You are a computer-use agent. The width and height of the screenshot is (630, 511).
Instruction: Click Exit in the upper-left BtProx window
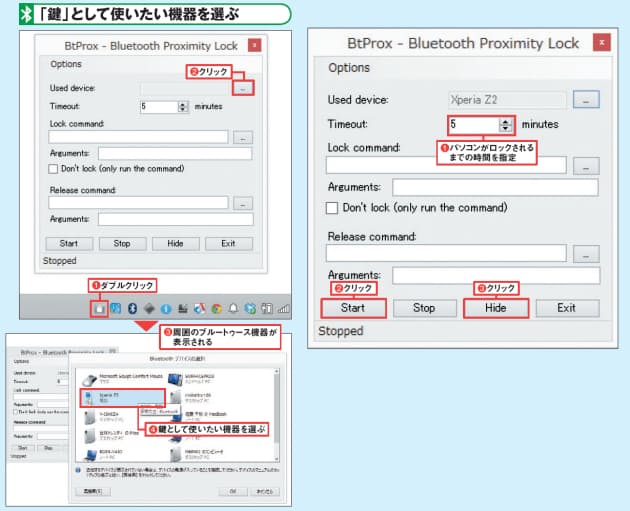tap(229, 243)
